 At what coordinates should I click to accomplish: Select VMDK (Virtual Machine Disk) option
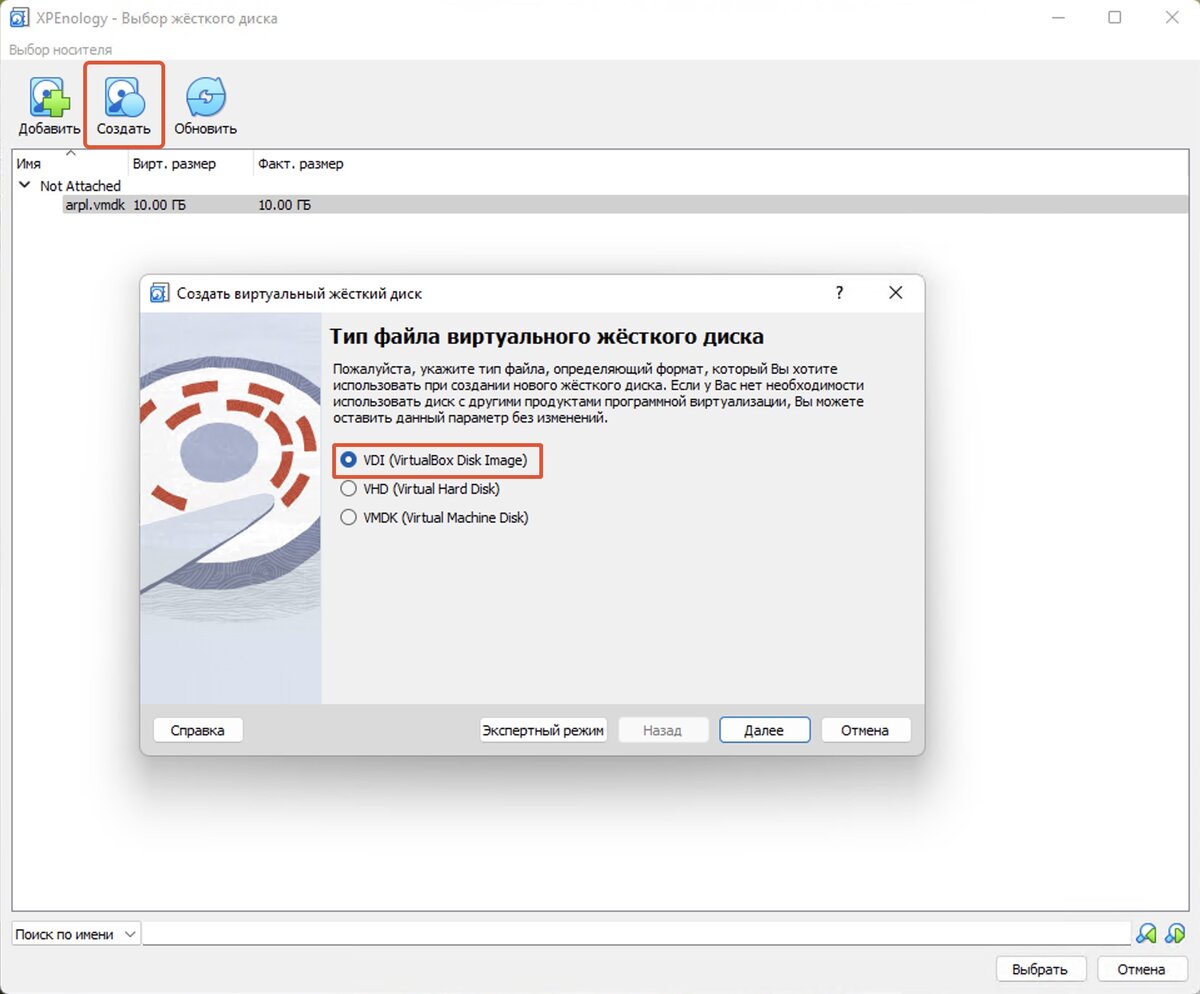[x=434, y=518]
